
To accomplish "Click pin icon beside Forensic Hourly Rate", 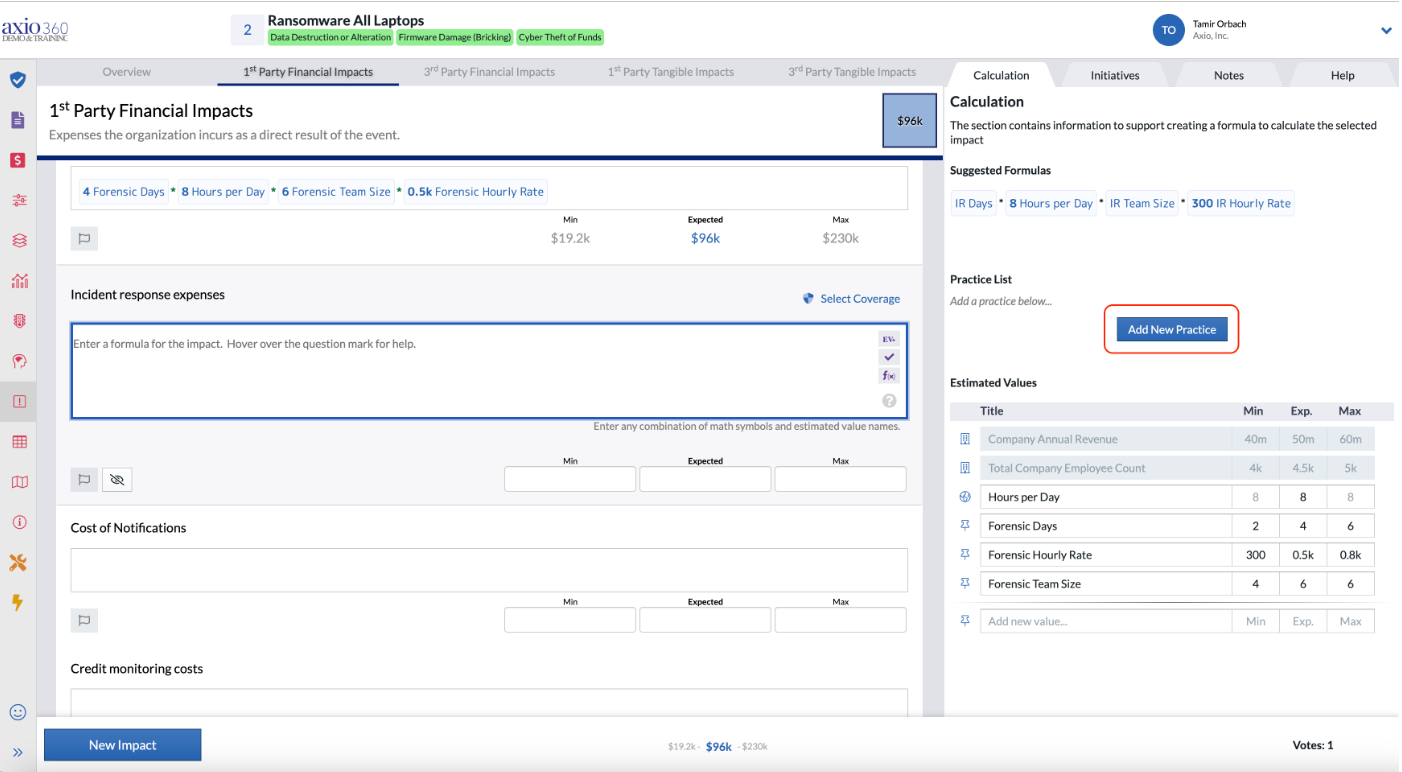I will pyautogui.click(x=965, y=554).
